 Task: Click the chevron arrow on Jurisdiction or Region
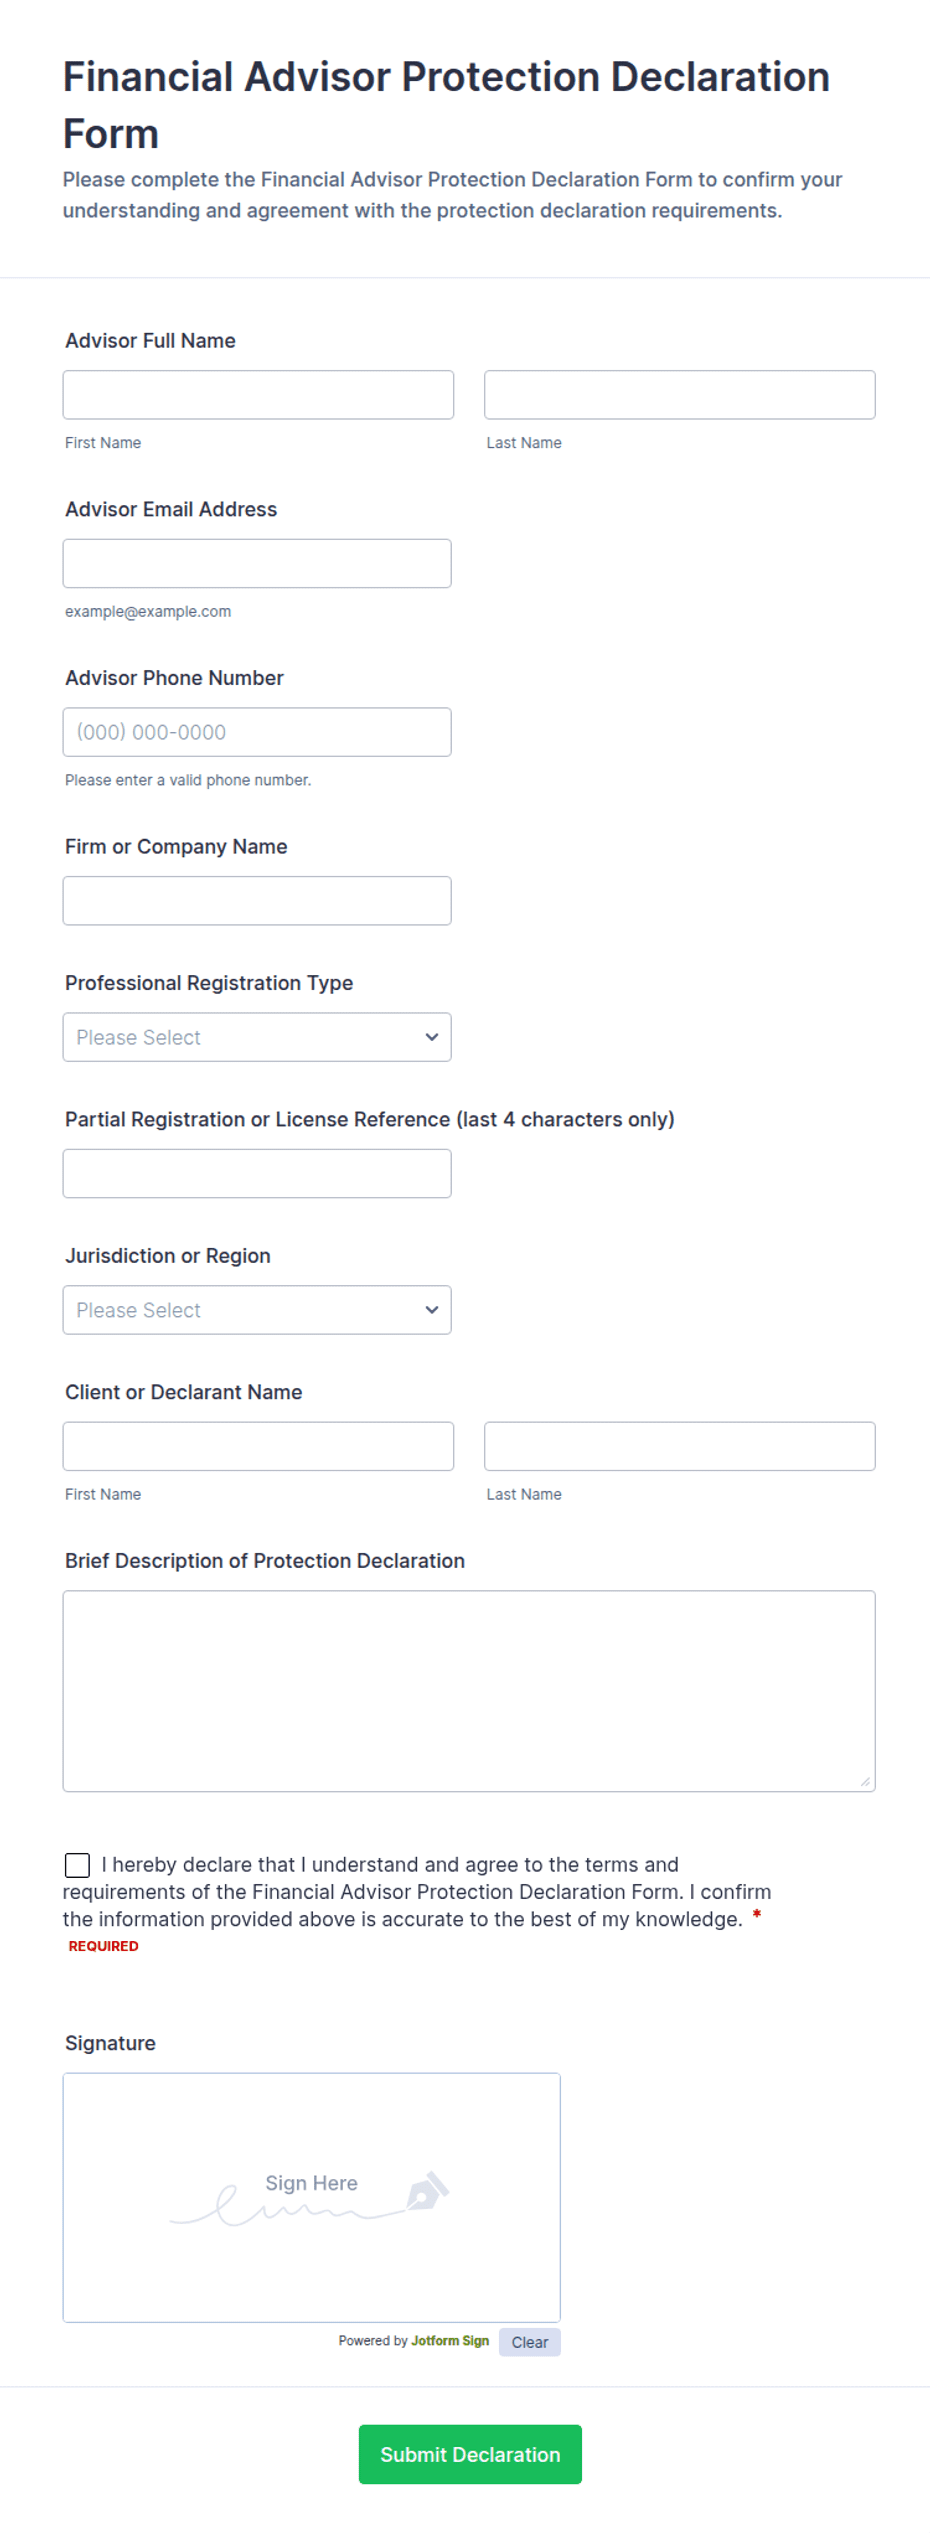click(432, 1310)
